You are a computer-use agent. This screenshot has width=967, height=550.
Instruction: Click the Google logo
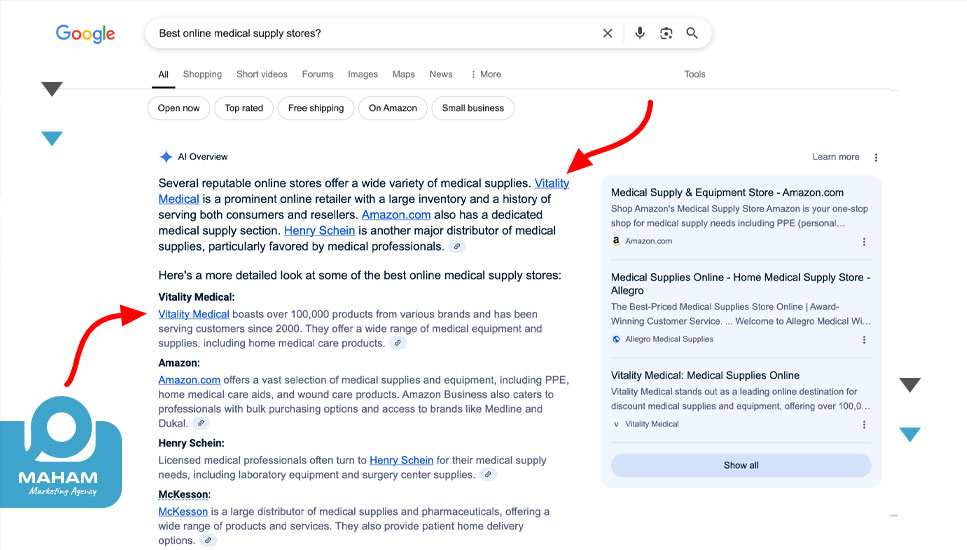[x=85, y=34]
